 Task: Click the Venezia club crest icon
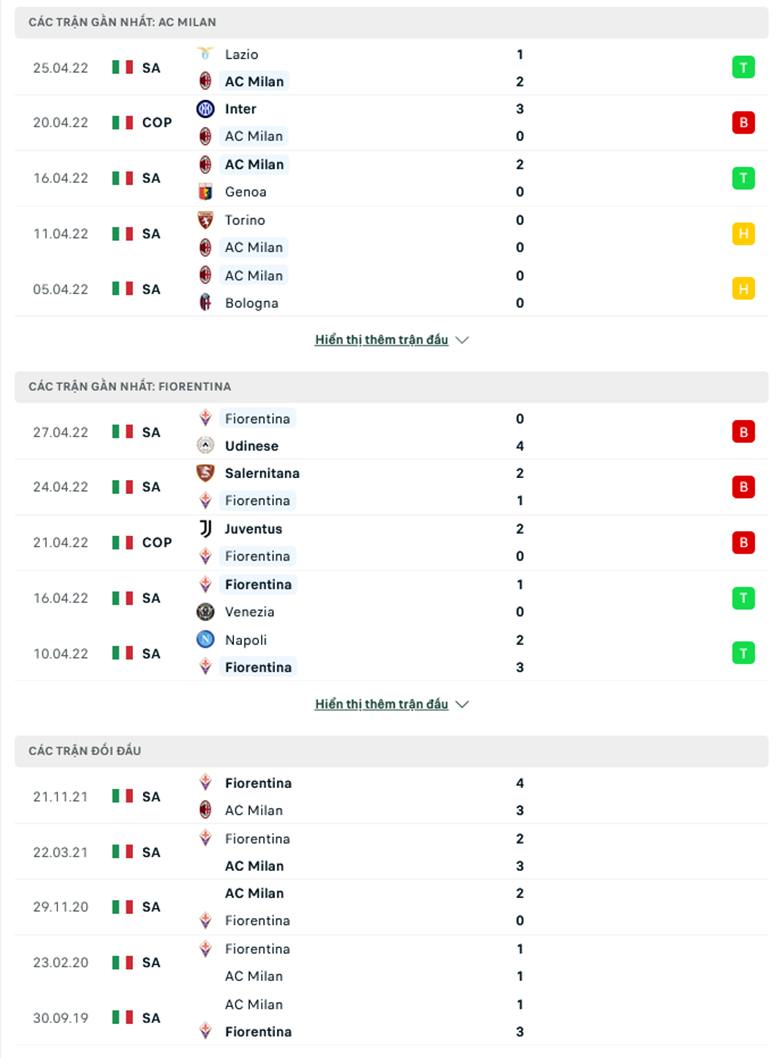pyautogui.click(x=205, y=611)
